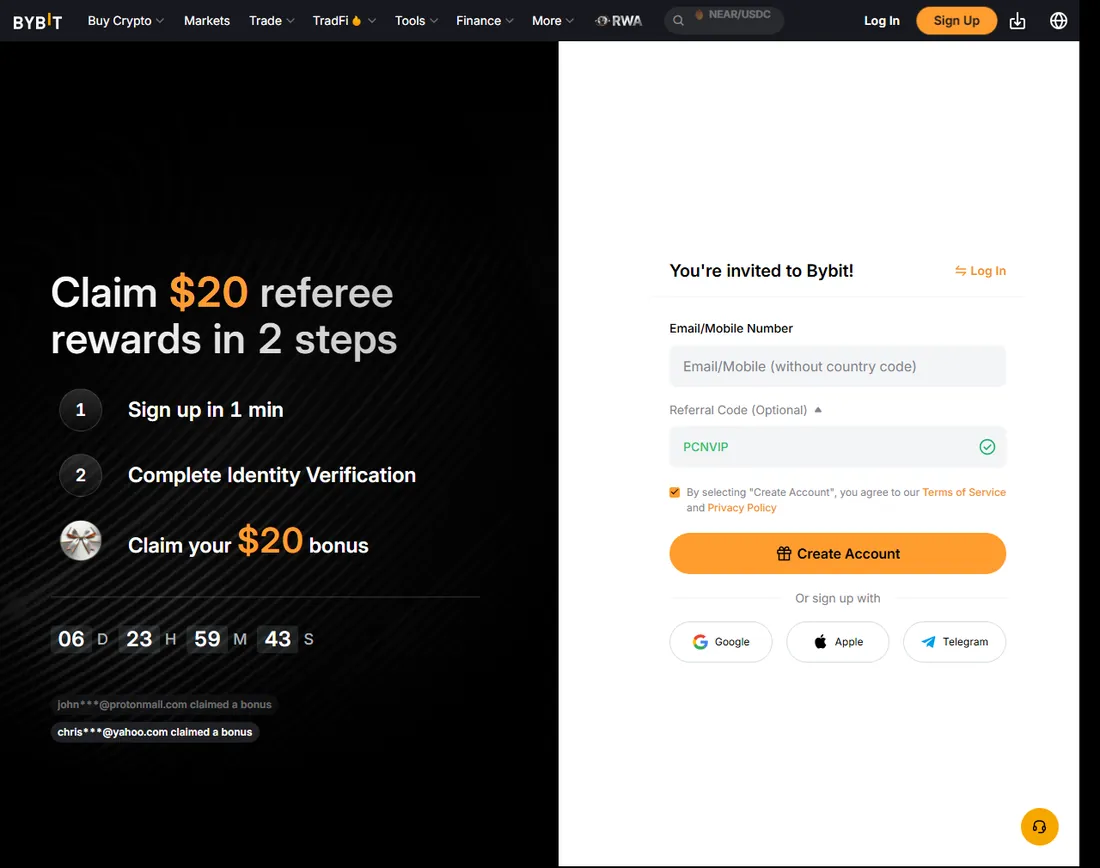Open the app download icon
Image resolution: width=1100 pixels, height=868 pixels.
(x=1017, y=21)
